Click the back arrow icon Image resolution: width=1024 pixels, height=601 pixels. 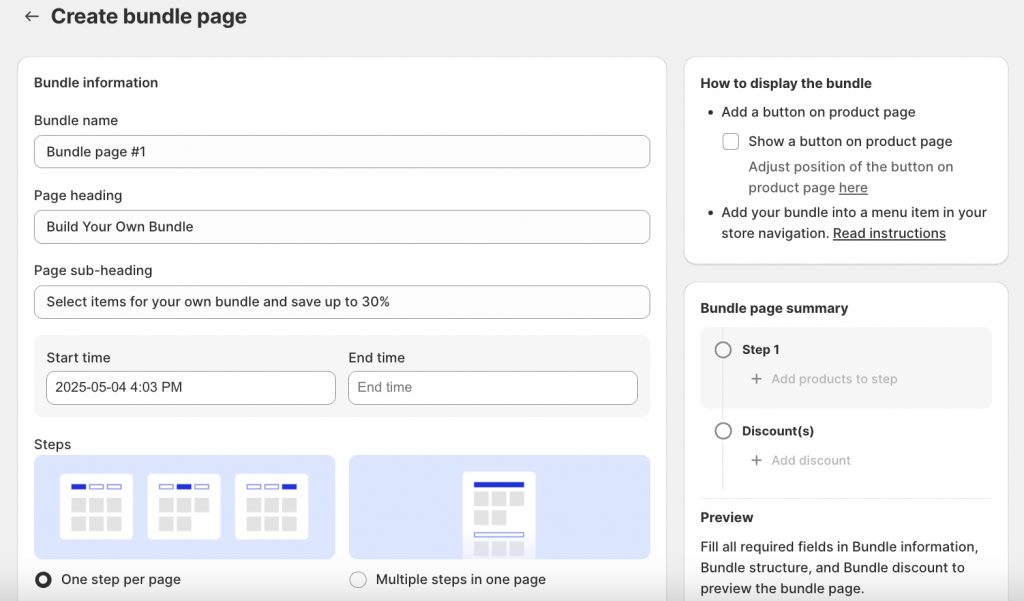[32, 17]
